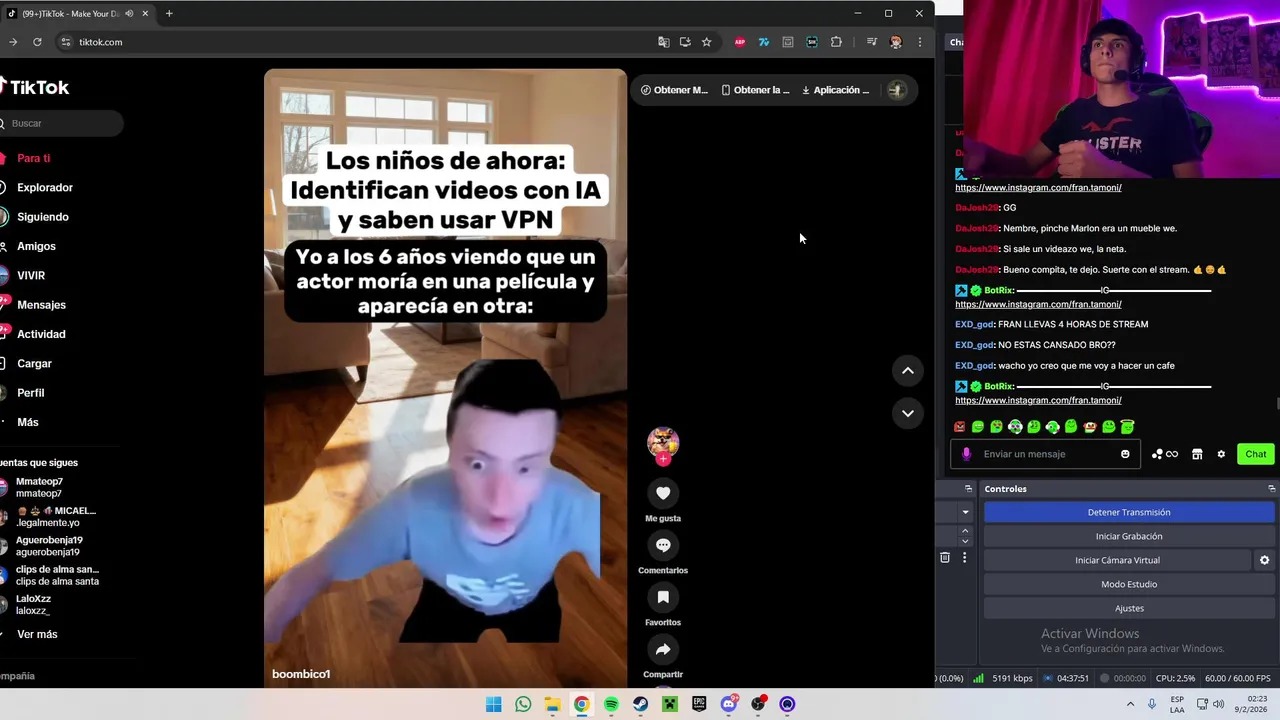The width and height of the screenshot is (1280, 720).
Task: Click the boombico1 creator name
Action: pyautogui.click(x=301, y=674)
